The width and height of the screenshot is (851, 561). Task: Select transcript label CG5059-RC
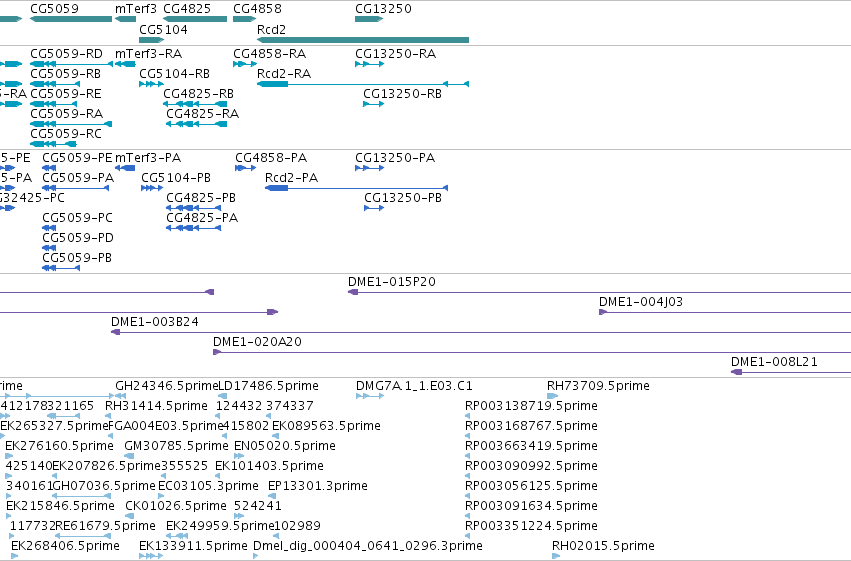point(66,134)
